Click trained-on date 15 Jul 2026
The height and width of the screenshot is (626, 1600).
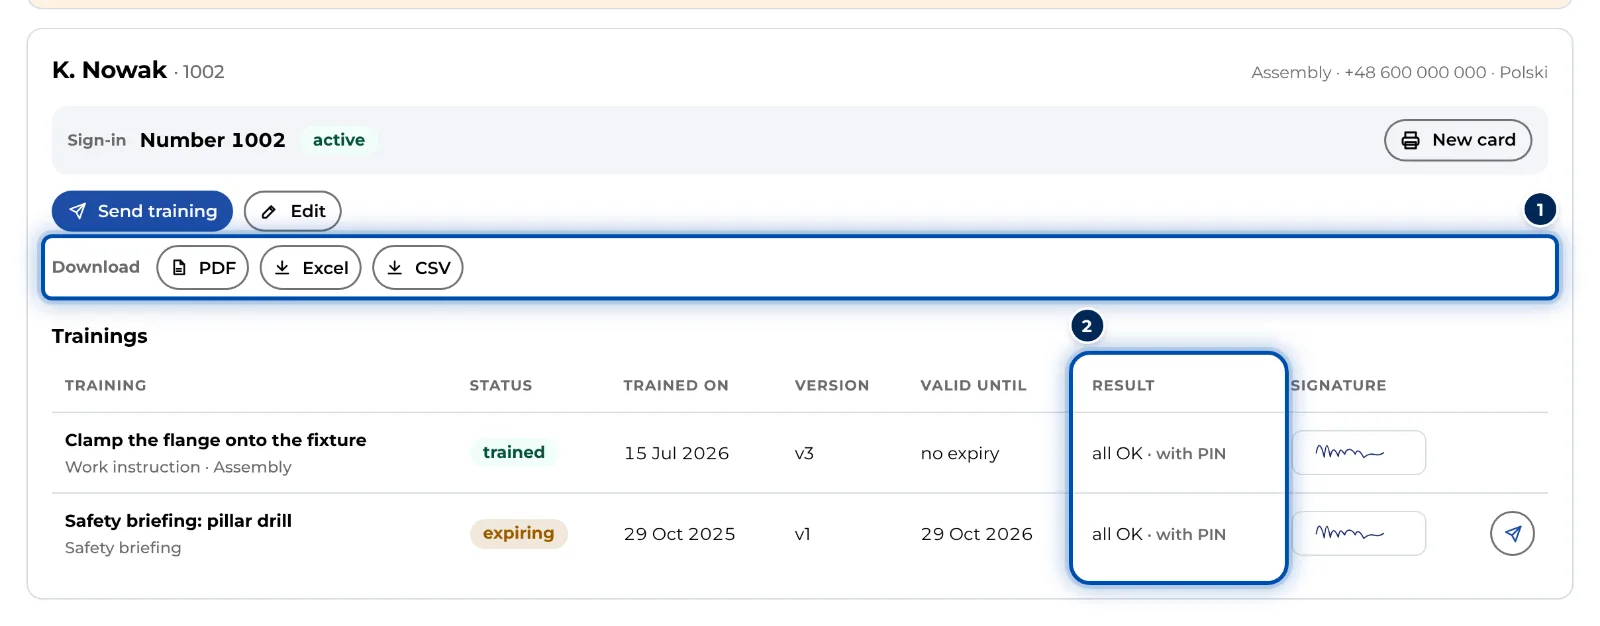(677, 453)
